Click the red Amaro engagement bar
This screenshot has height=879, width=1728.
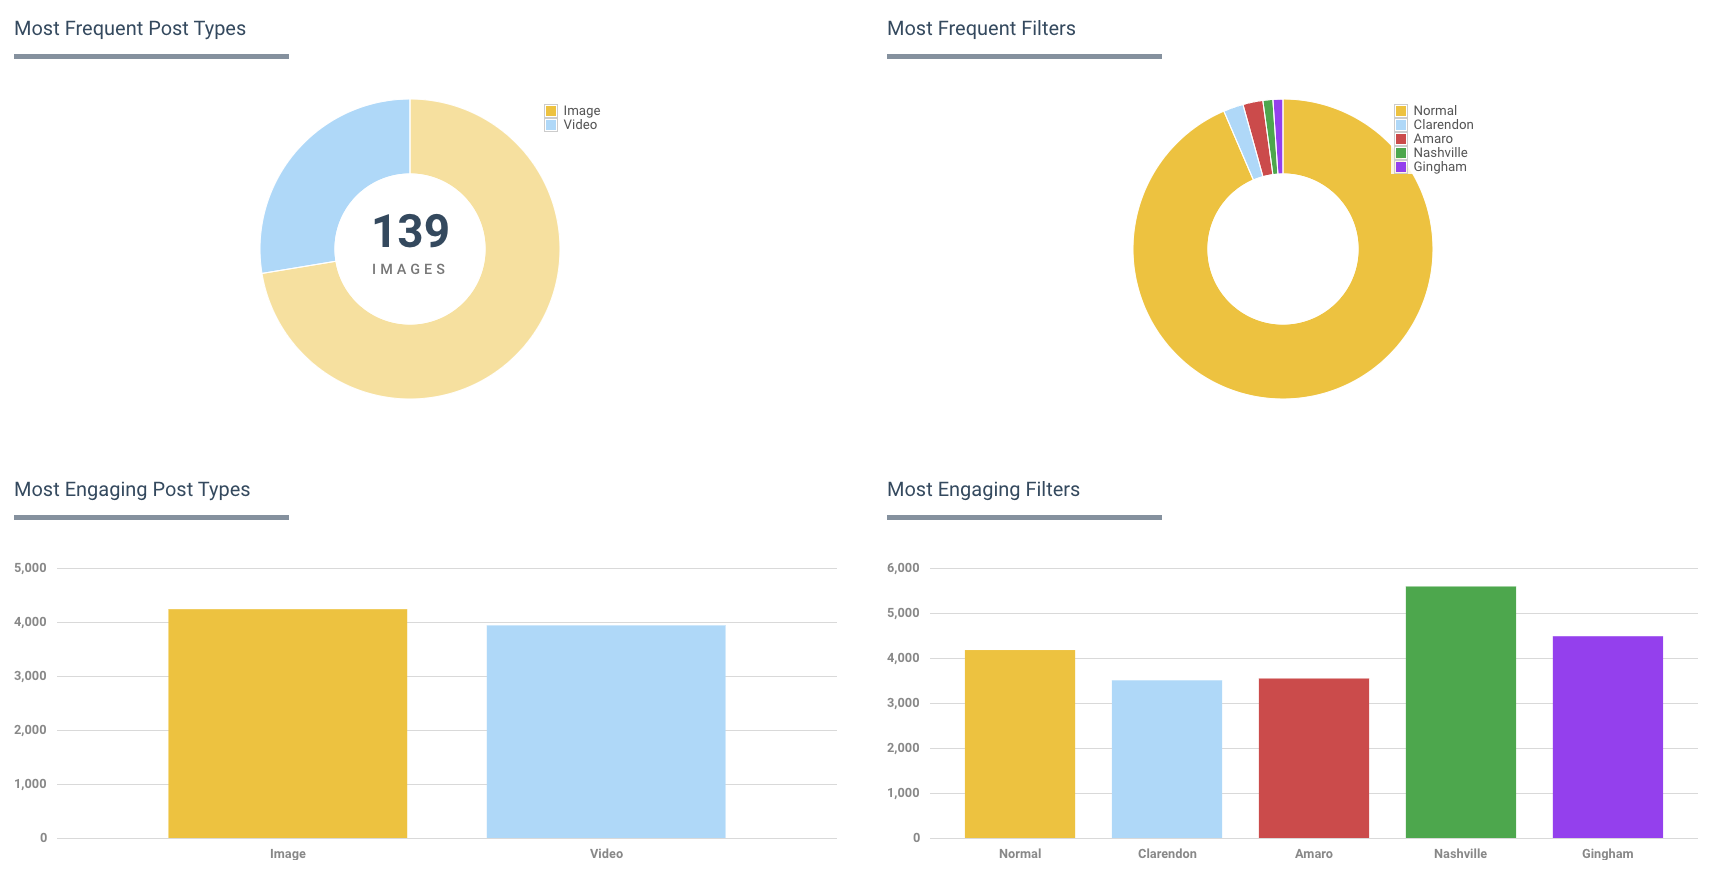[x=1314, y=758]
